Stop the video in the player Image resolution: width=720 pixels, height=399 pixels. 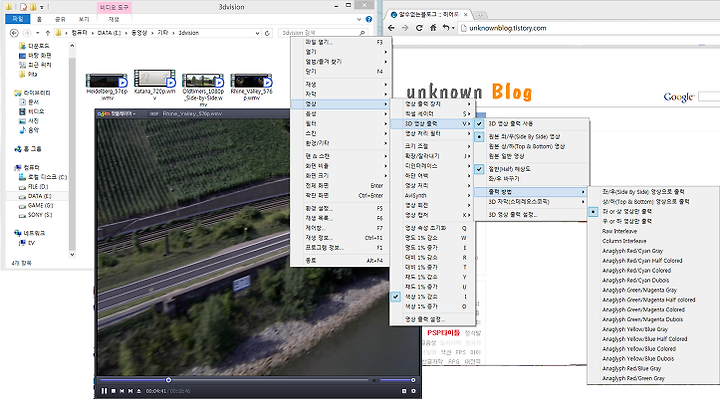click(x=113, y=391)
